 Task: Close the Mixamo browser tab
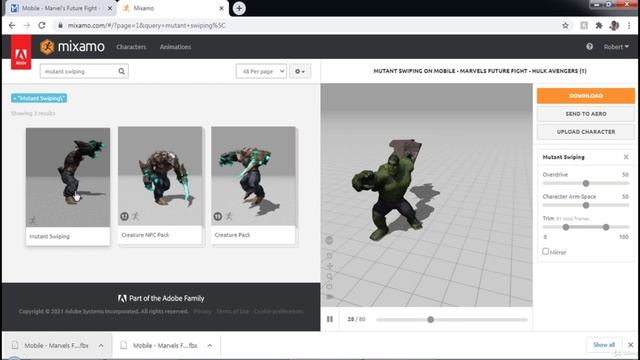222,8
